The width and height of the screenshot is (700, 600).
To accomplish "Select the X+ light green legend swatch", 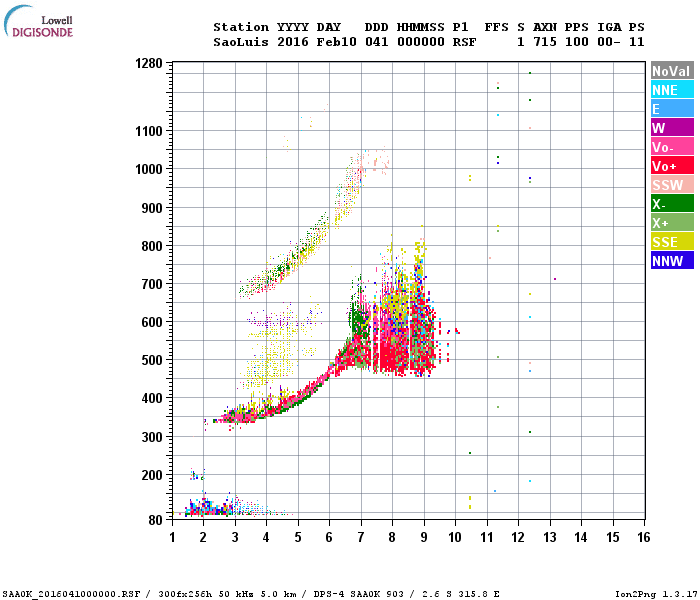I will [672, 223].
